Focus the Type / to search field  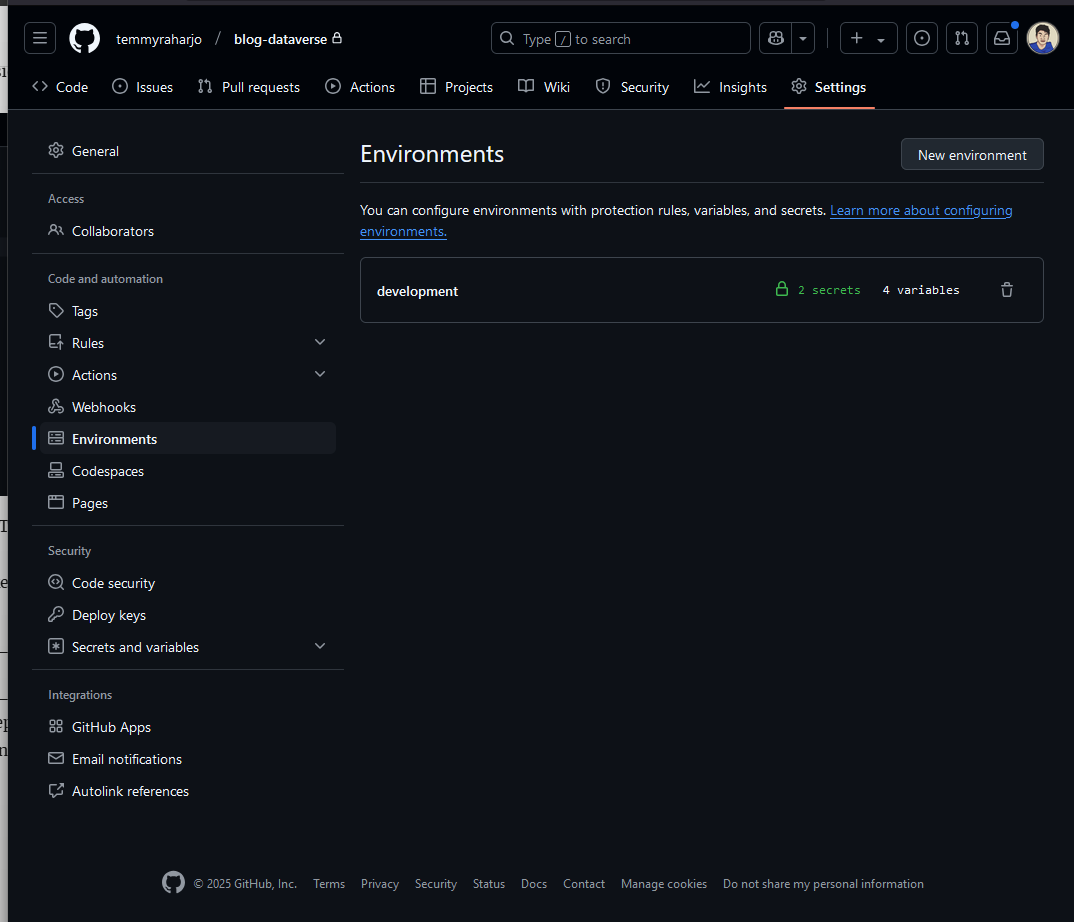pos(621,38)
